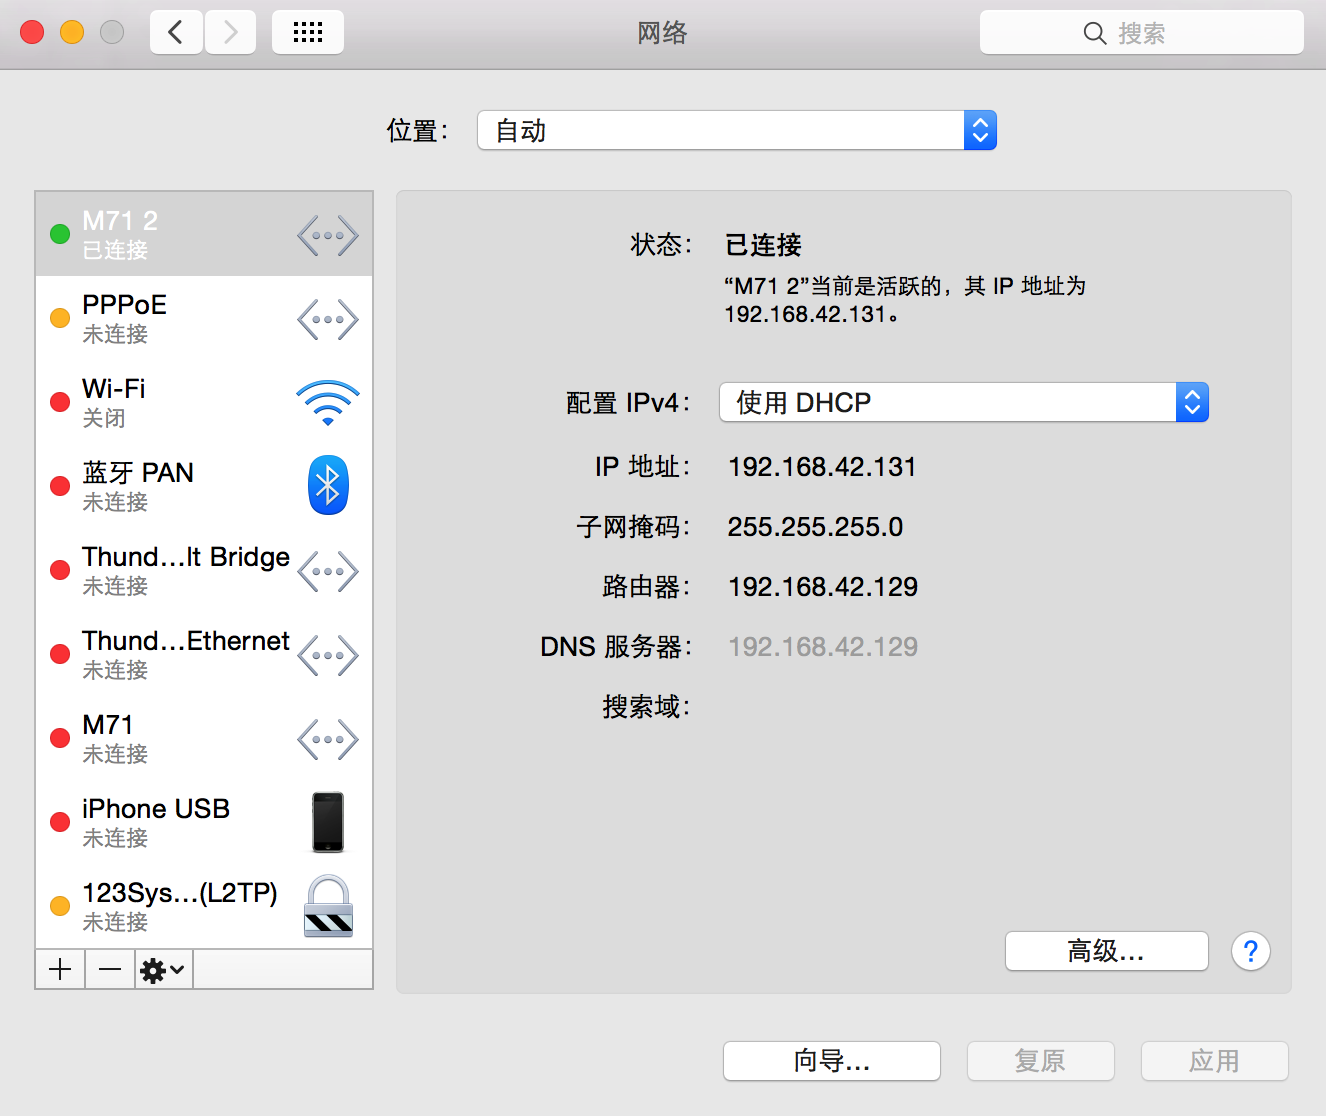
Task: Show all preferences grid button
Action: [x=308, y=32]
